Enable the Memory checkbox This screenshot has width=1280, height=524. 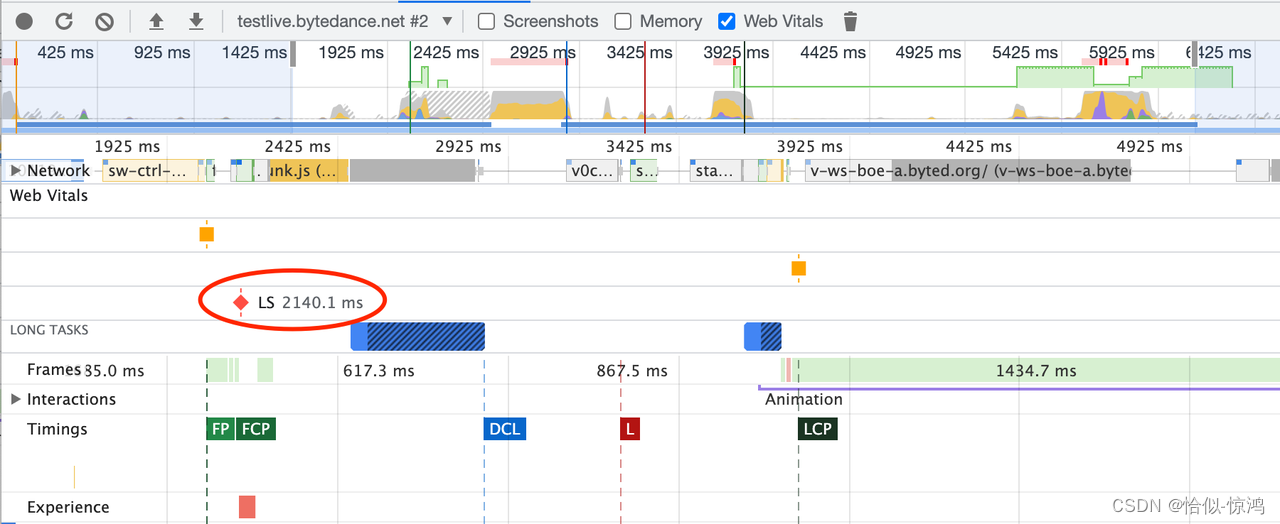(623, 21)
